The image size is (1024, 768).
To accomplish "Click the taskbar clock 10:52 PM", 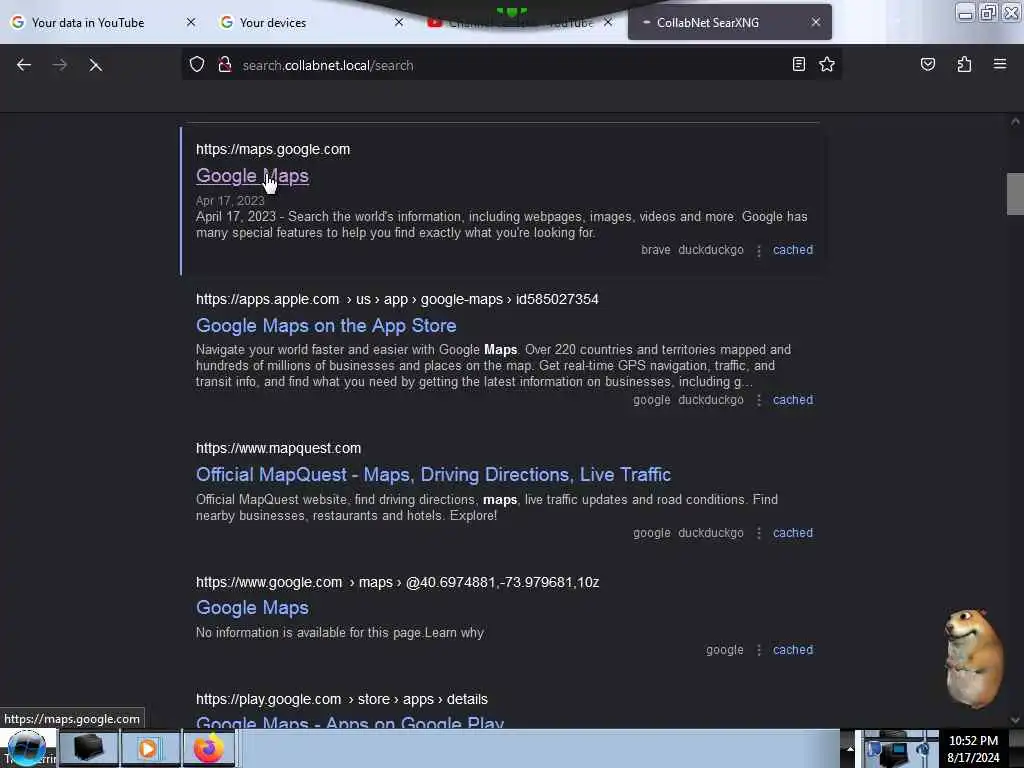I will click(x=973, y=741).
